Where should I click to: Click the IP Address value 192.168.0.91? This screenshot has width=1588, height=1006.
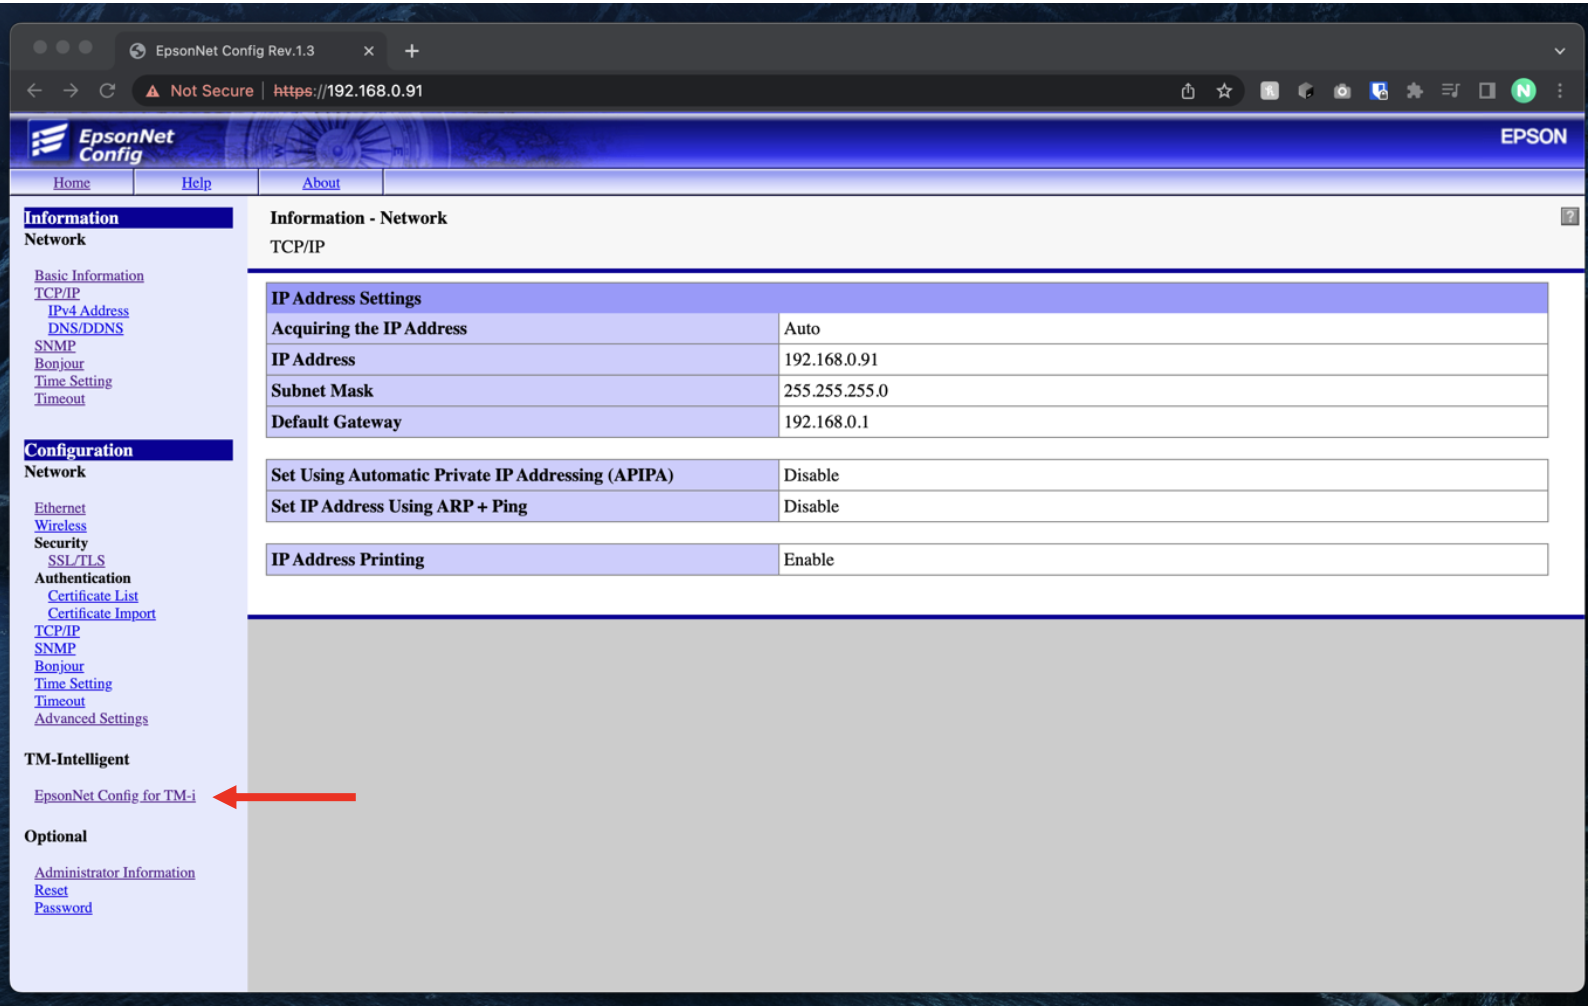[831, 359]
